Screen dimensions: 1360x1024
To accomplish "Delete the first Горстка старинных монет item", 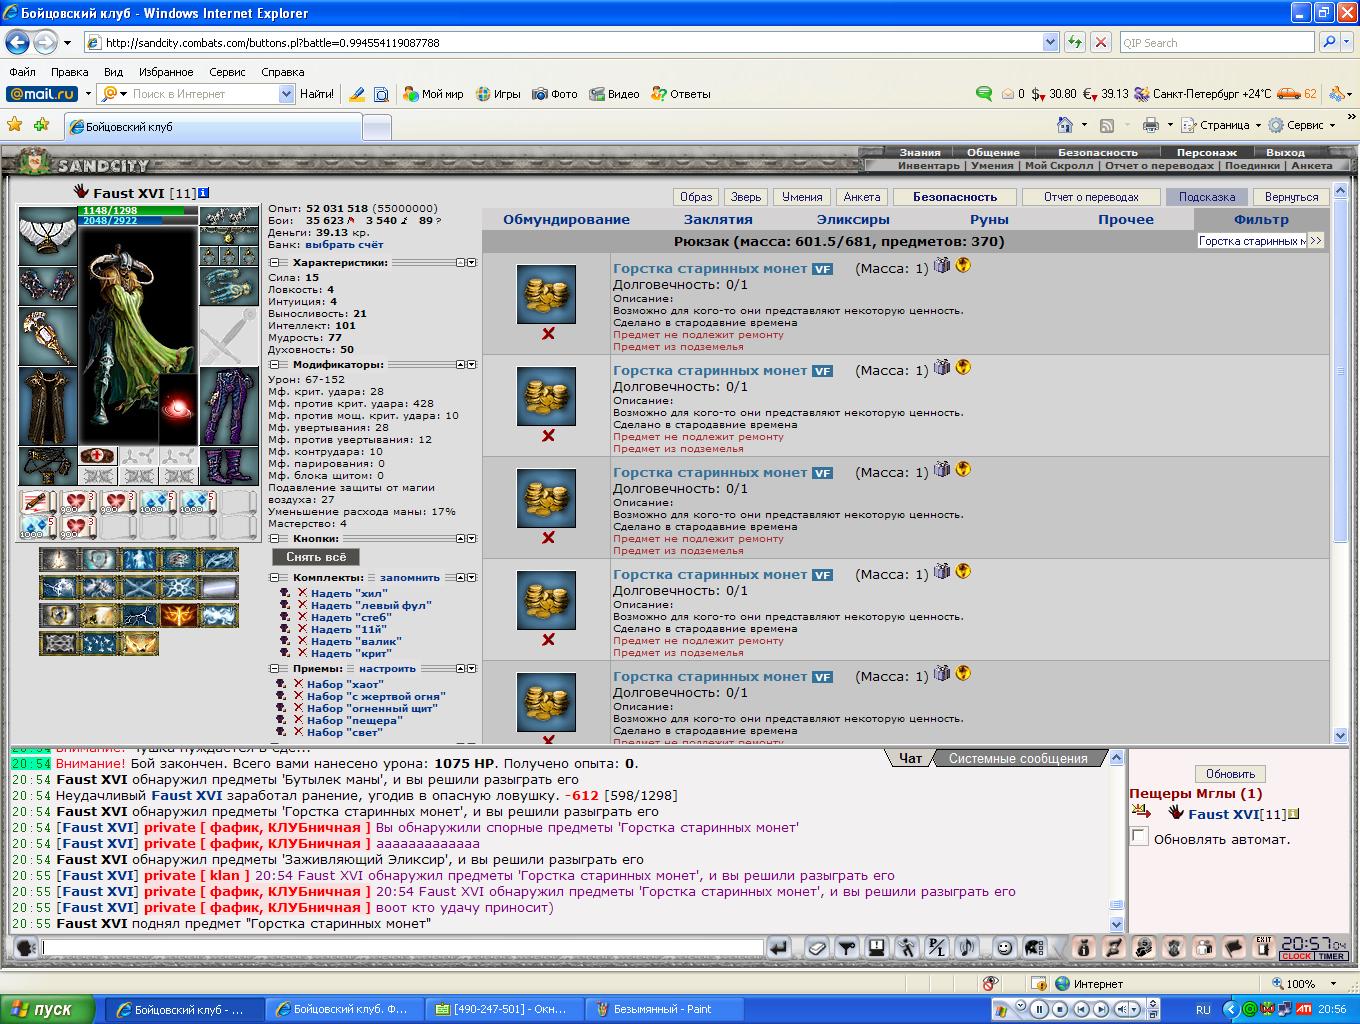I will pyautogui.click(x=548, y=334).
